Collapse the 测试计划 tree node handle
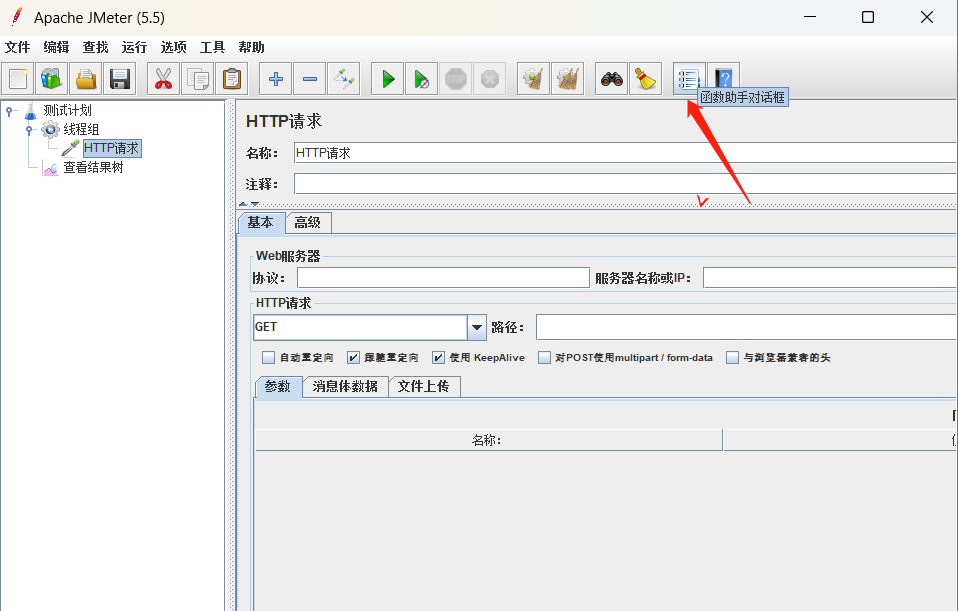 9,111
